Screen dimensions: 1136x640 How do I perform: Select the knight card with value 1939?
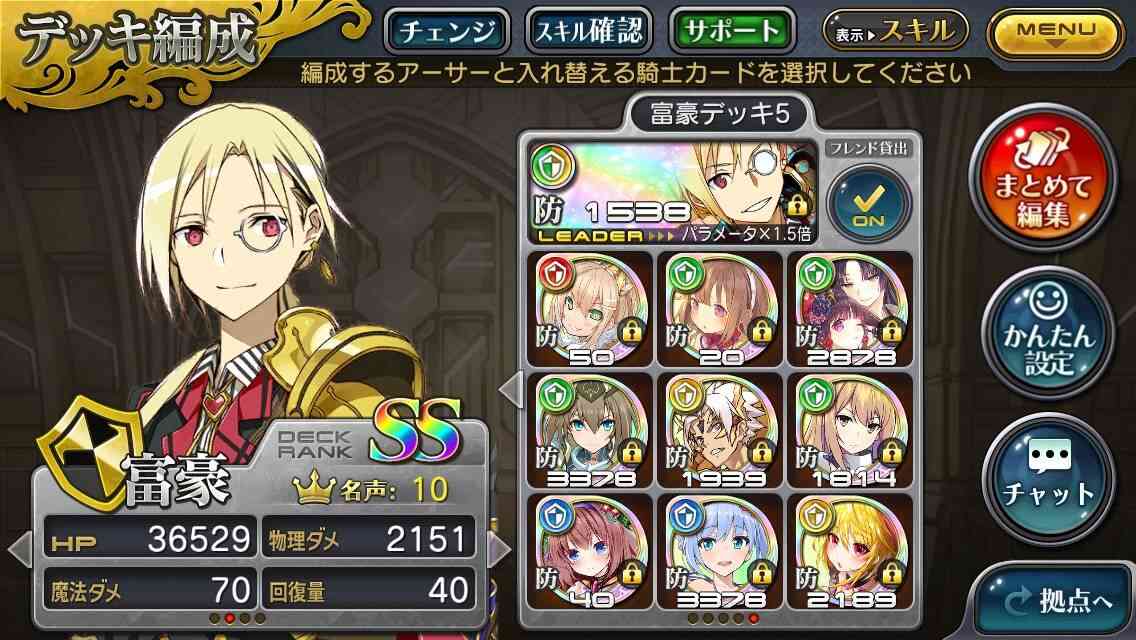point(720,431)
